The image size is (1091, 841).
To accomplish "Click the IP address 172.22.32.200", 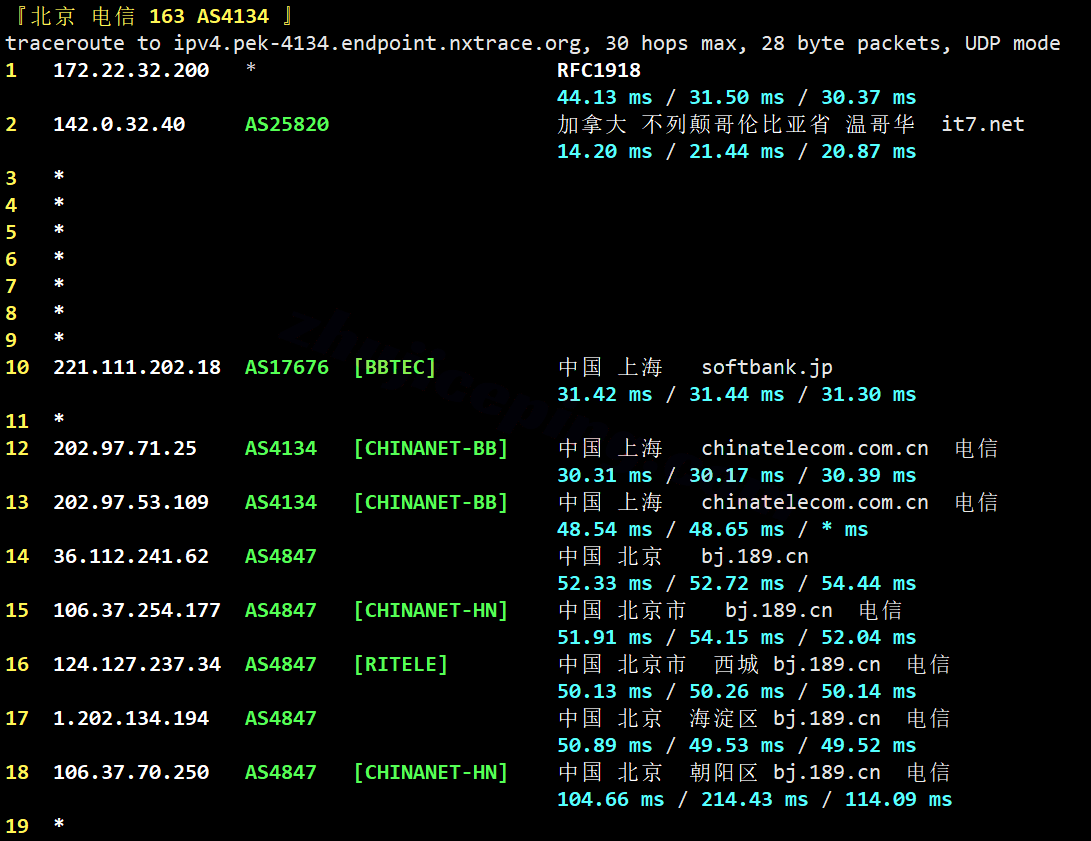I will (131, 70).
